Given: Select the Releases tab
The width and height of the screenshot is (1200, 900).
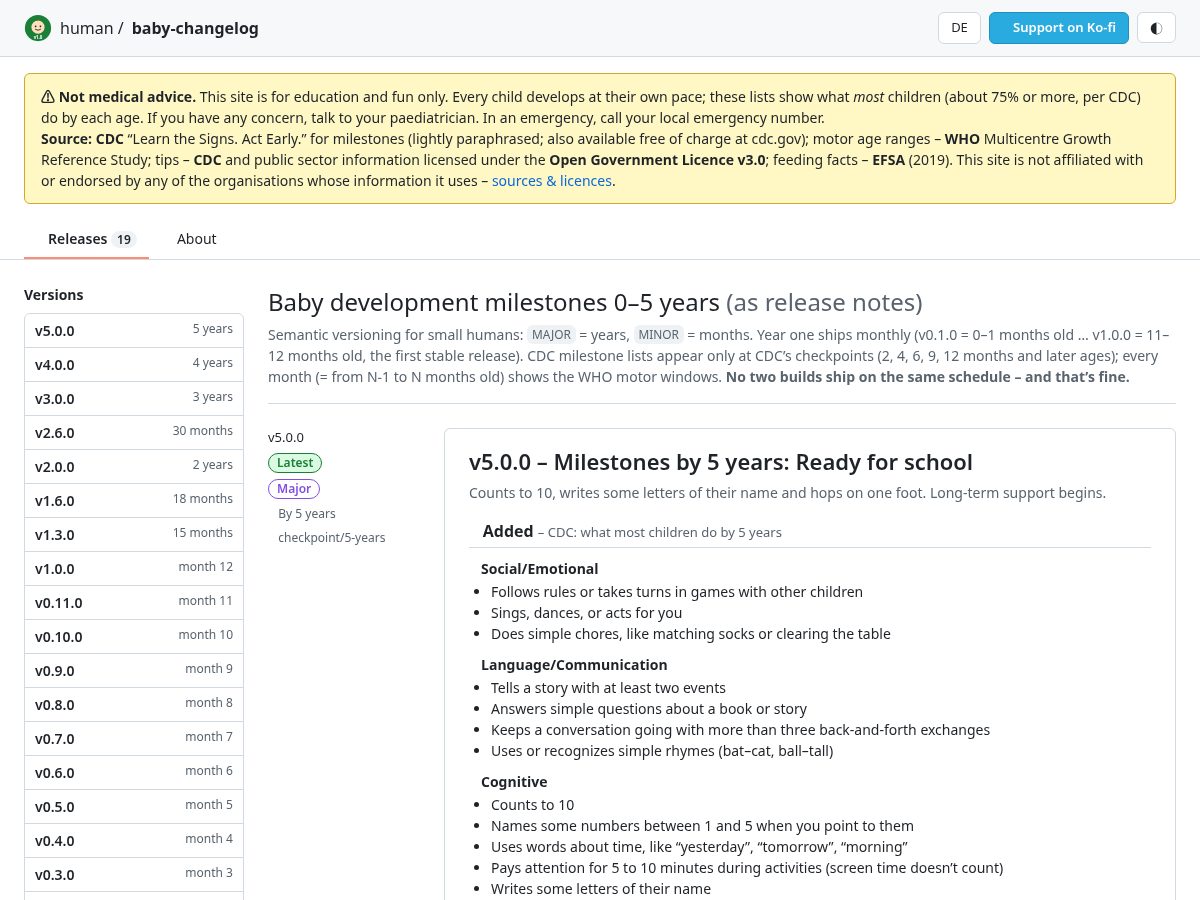Looking at the screenshot, I should [x=86, y=239].
